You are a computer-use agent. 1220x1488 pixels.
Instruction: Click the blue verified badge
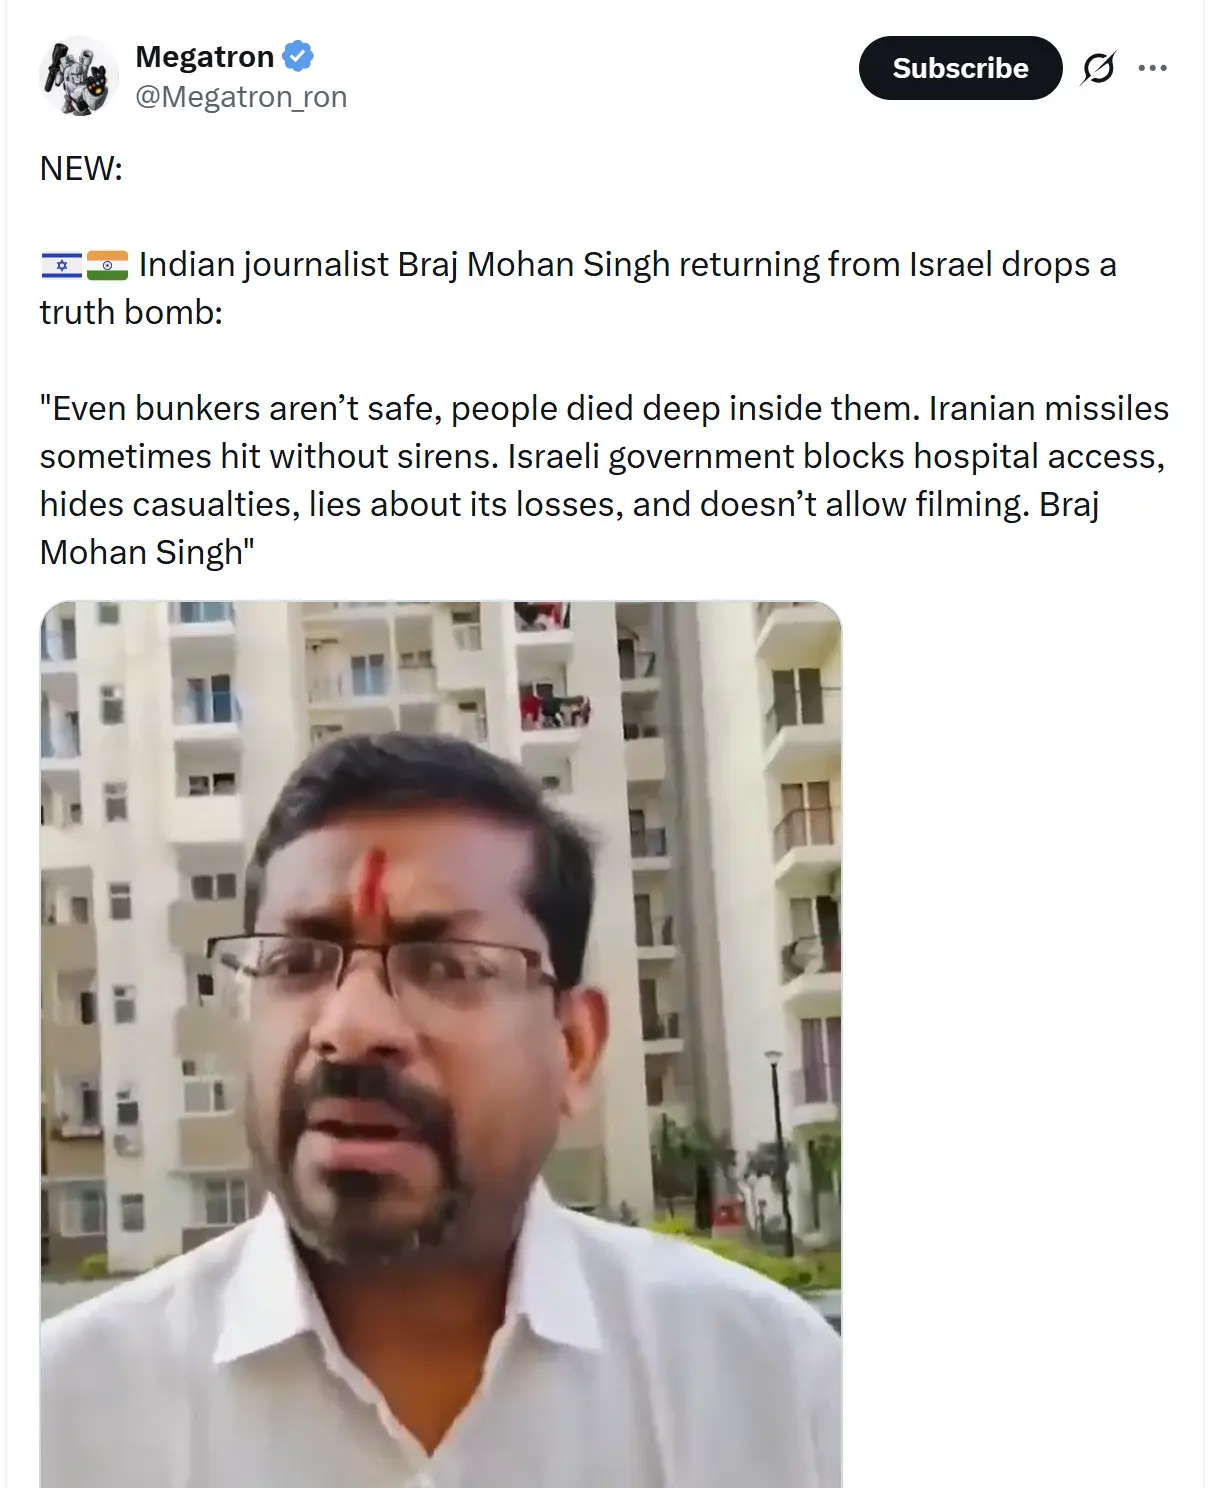click(298, 56)
